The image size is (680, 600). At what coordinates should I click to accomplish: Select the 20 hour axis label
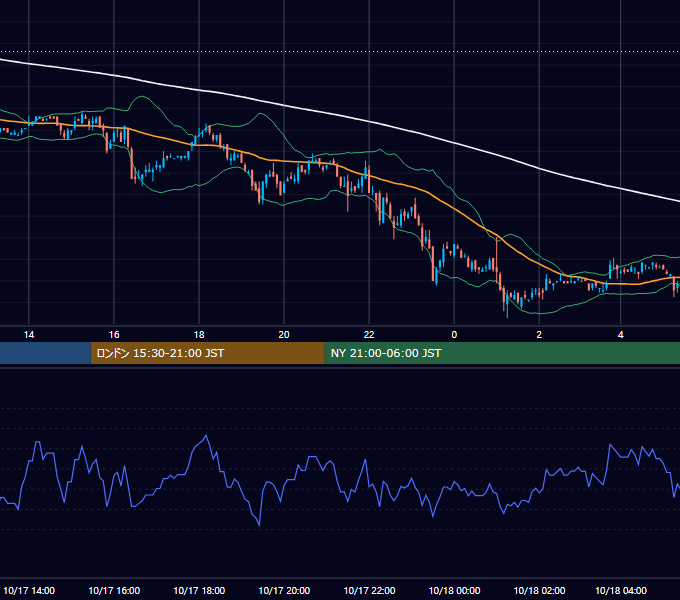tap(284, 335)
